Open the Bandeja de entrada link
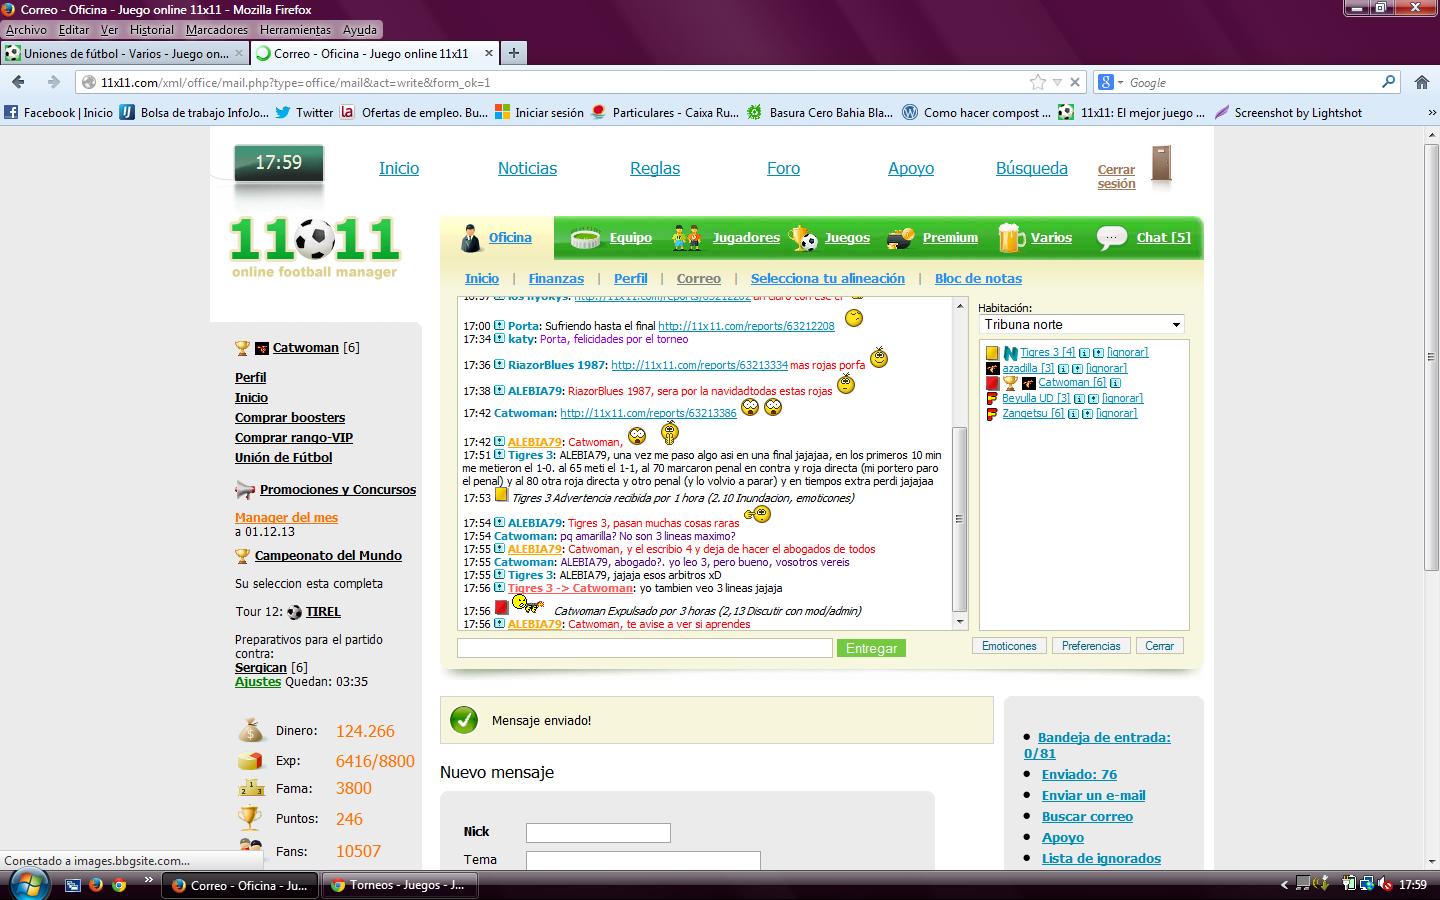 point(1103,737)
